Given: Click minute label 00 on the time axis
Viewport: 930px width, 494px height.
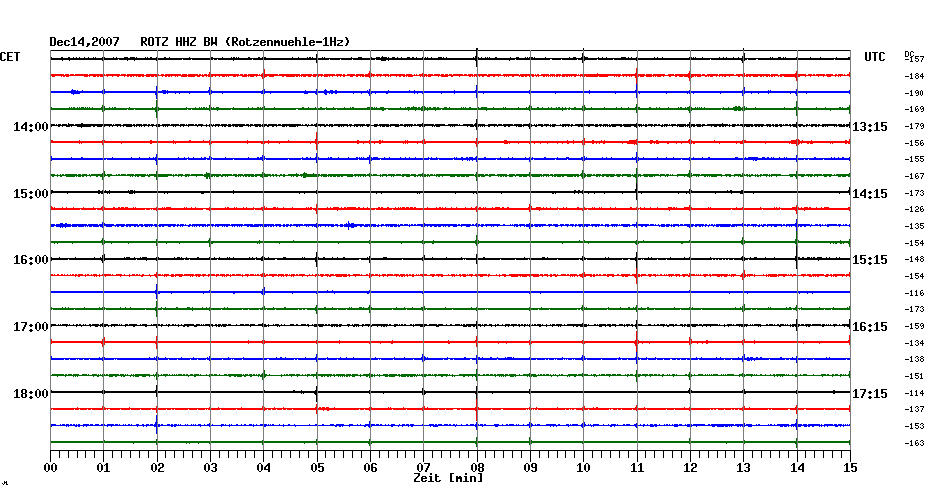Looking at the screenshot, I should pos(50,468).
